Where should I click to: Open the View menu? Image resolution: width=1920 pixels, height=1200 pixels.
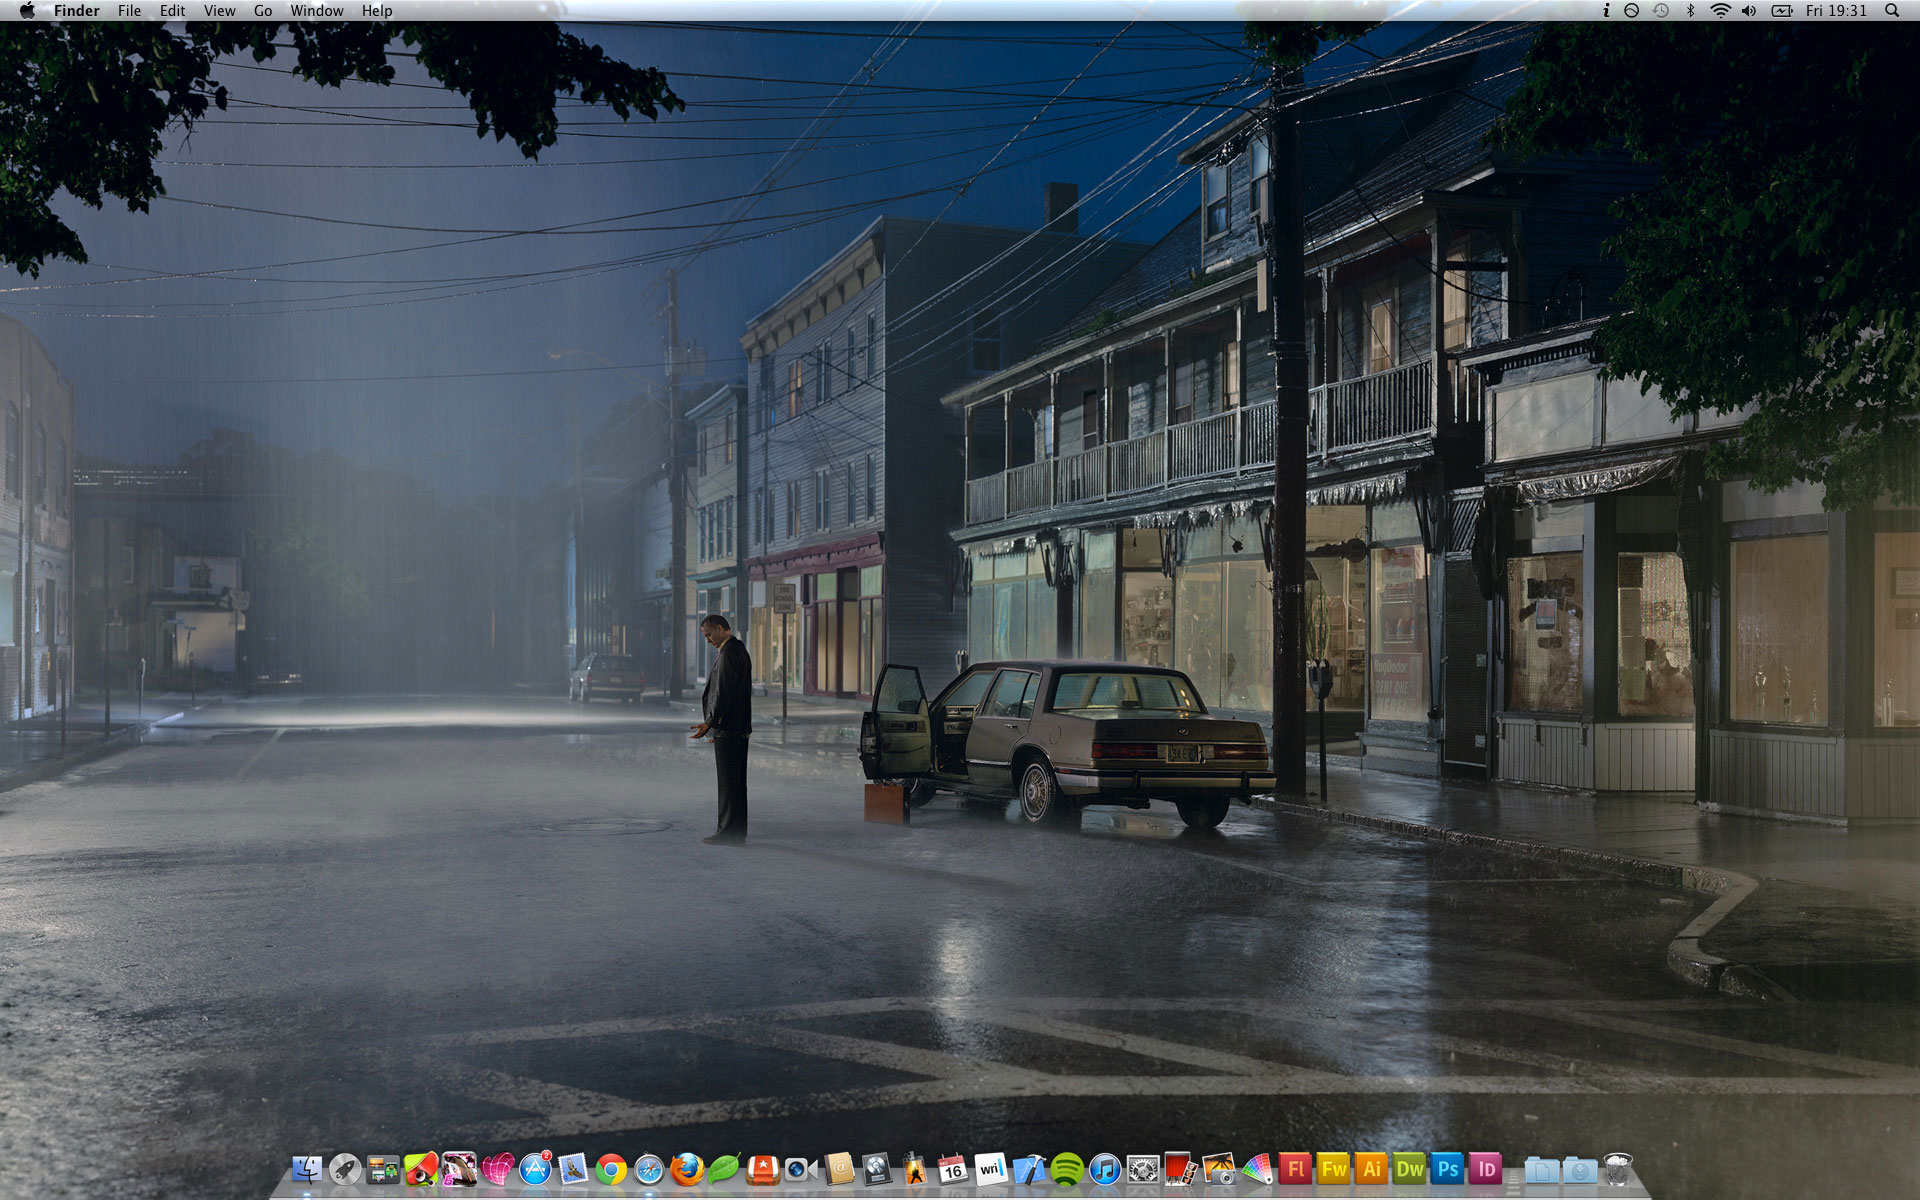(219, 10)
